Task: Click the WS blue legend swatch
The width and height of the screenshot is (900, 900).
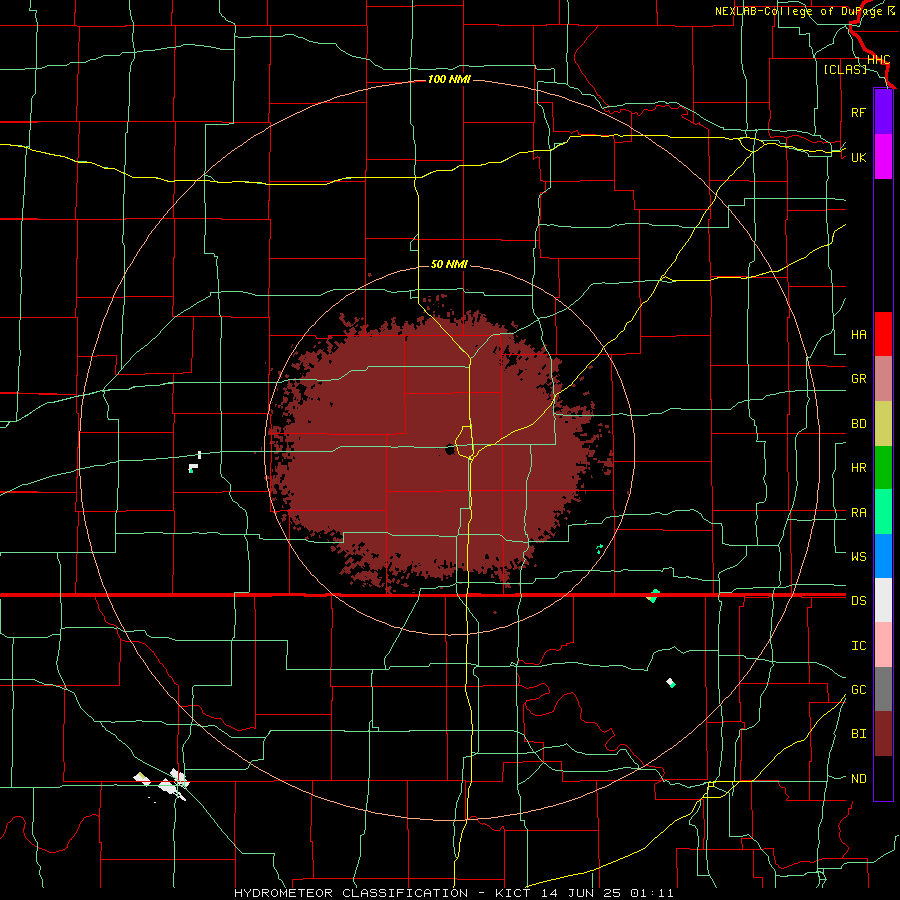Action: 883,556
